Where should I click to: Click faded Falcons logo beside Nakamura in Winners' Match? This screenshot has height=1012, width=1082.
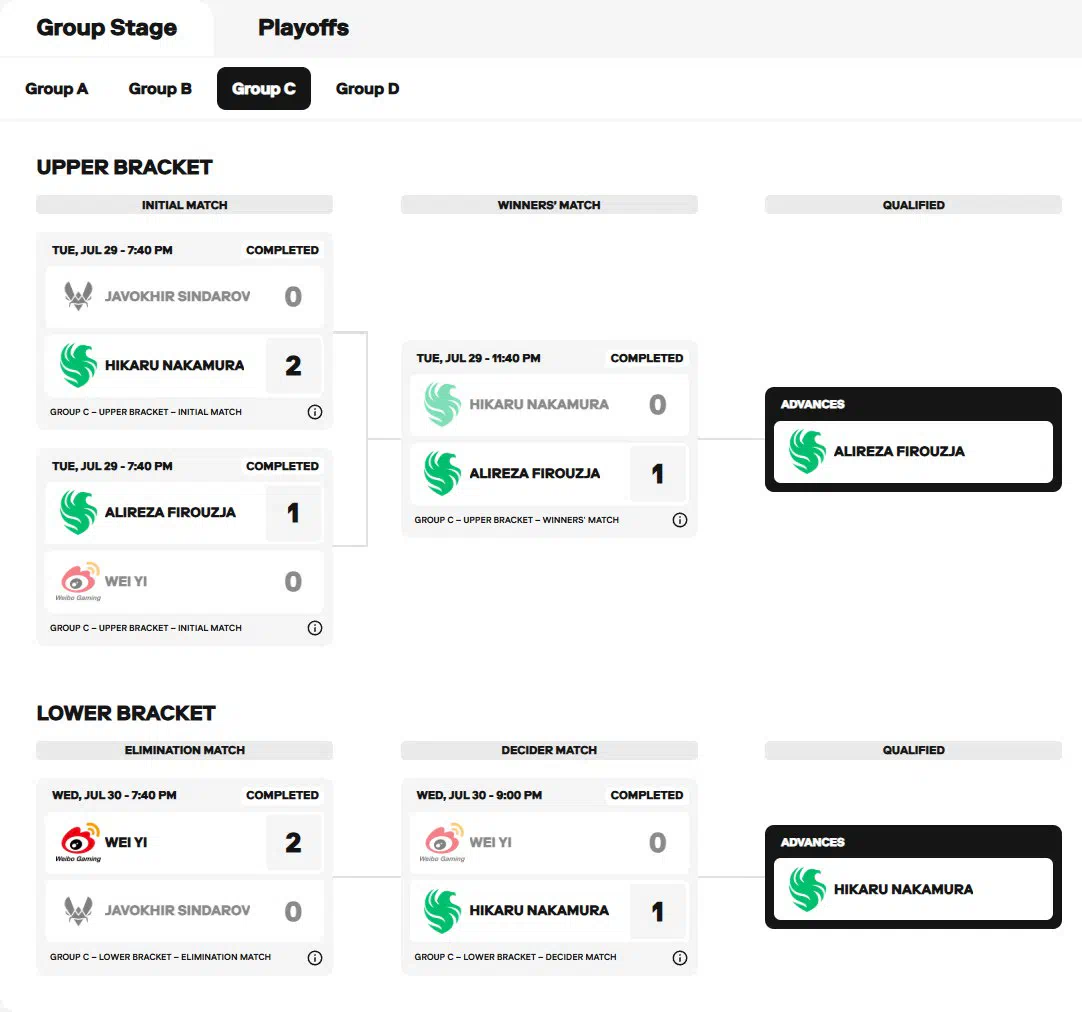(442, 404)
